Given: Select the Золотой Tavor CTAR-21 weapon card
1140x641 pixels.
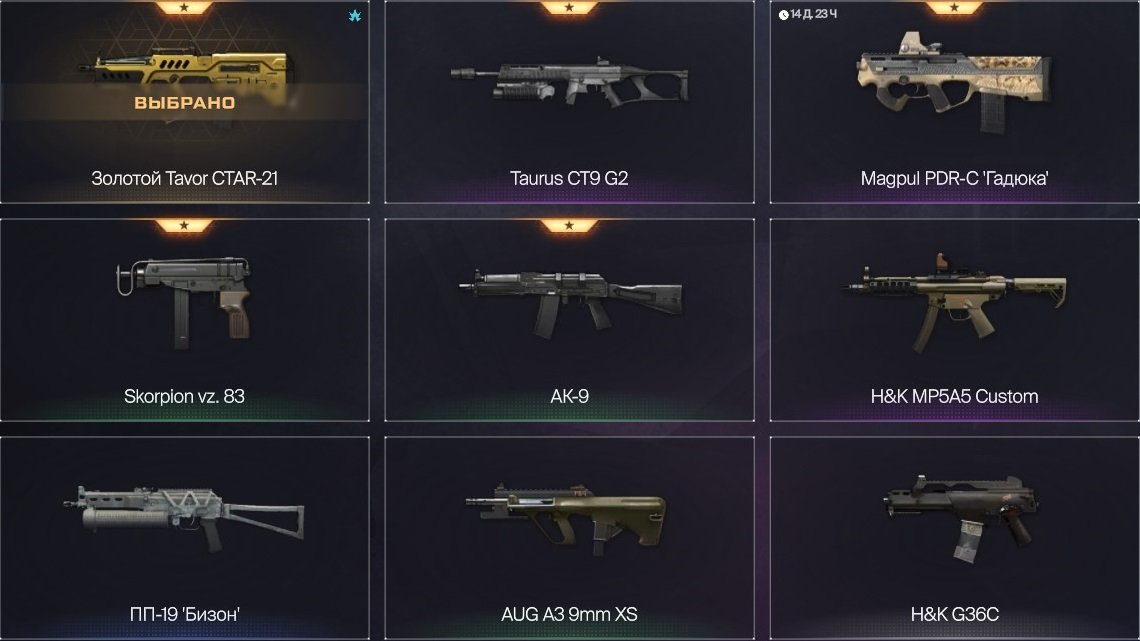Looking at the screenshot, I should (x=185, y=102).
